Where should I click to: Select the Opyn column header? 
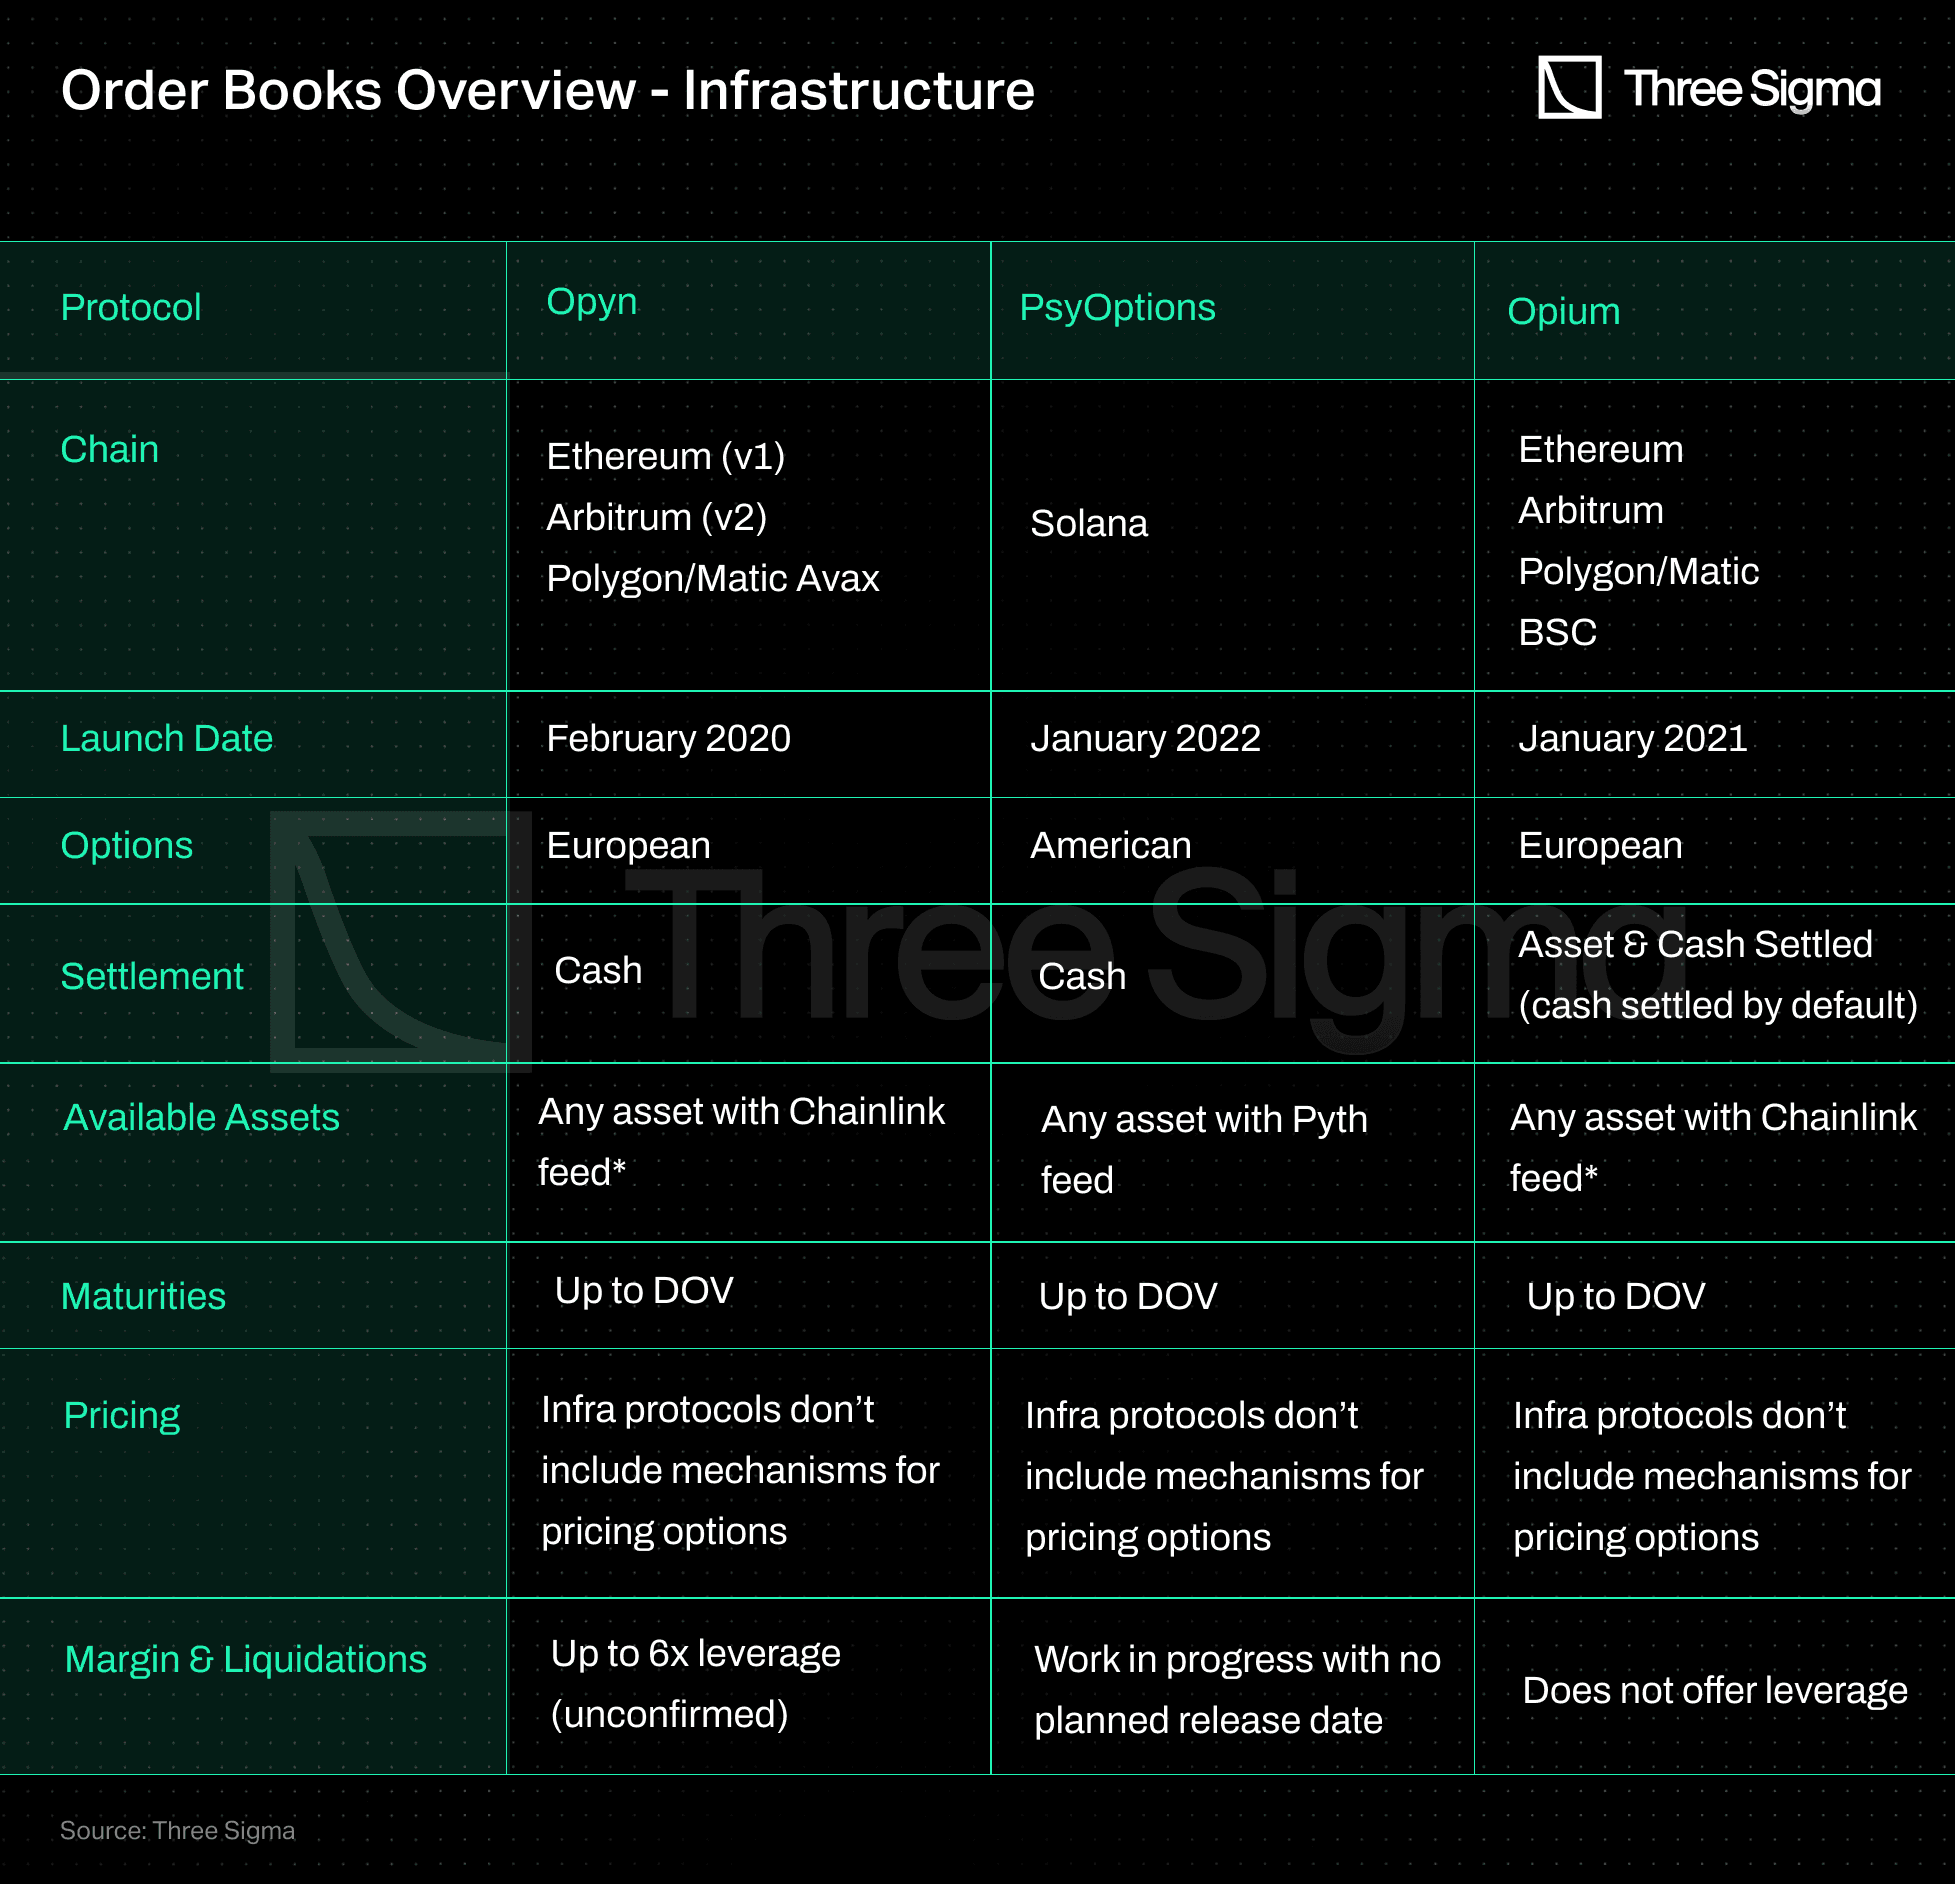tap(591, 302)
